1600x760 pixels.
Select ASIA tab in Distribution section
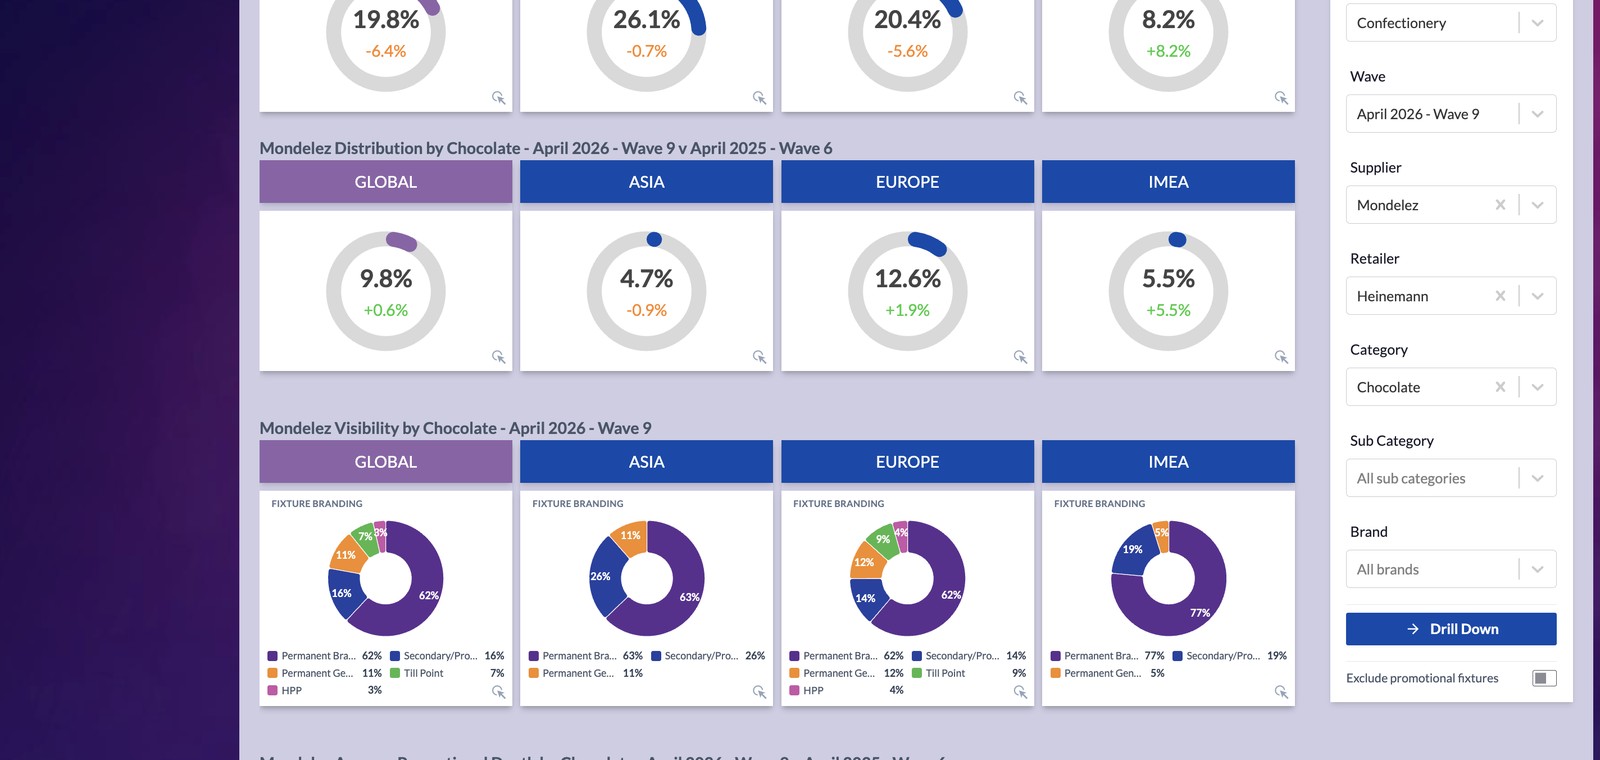click(646, 182)
